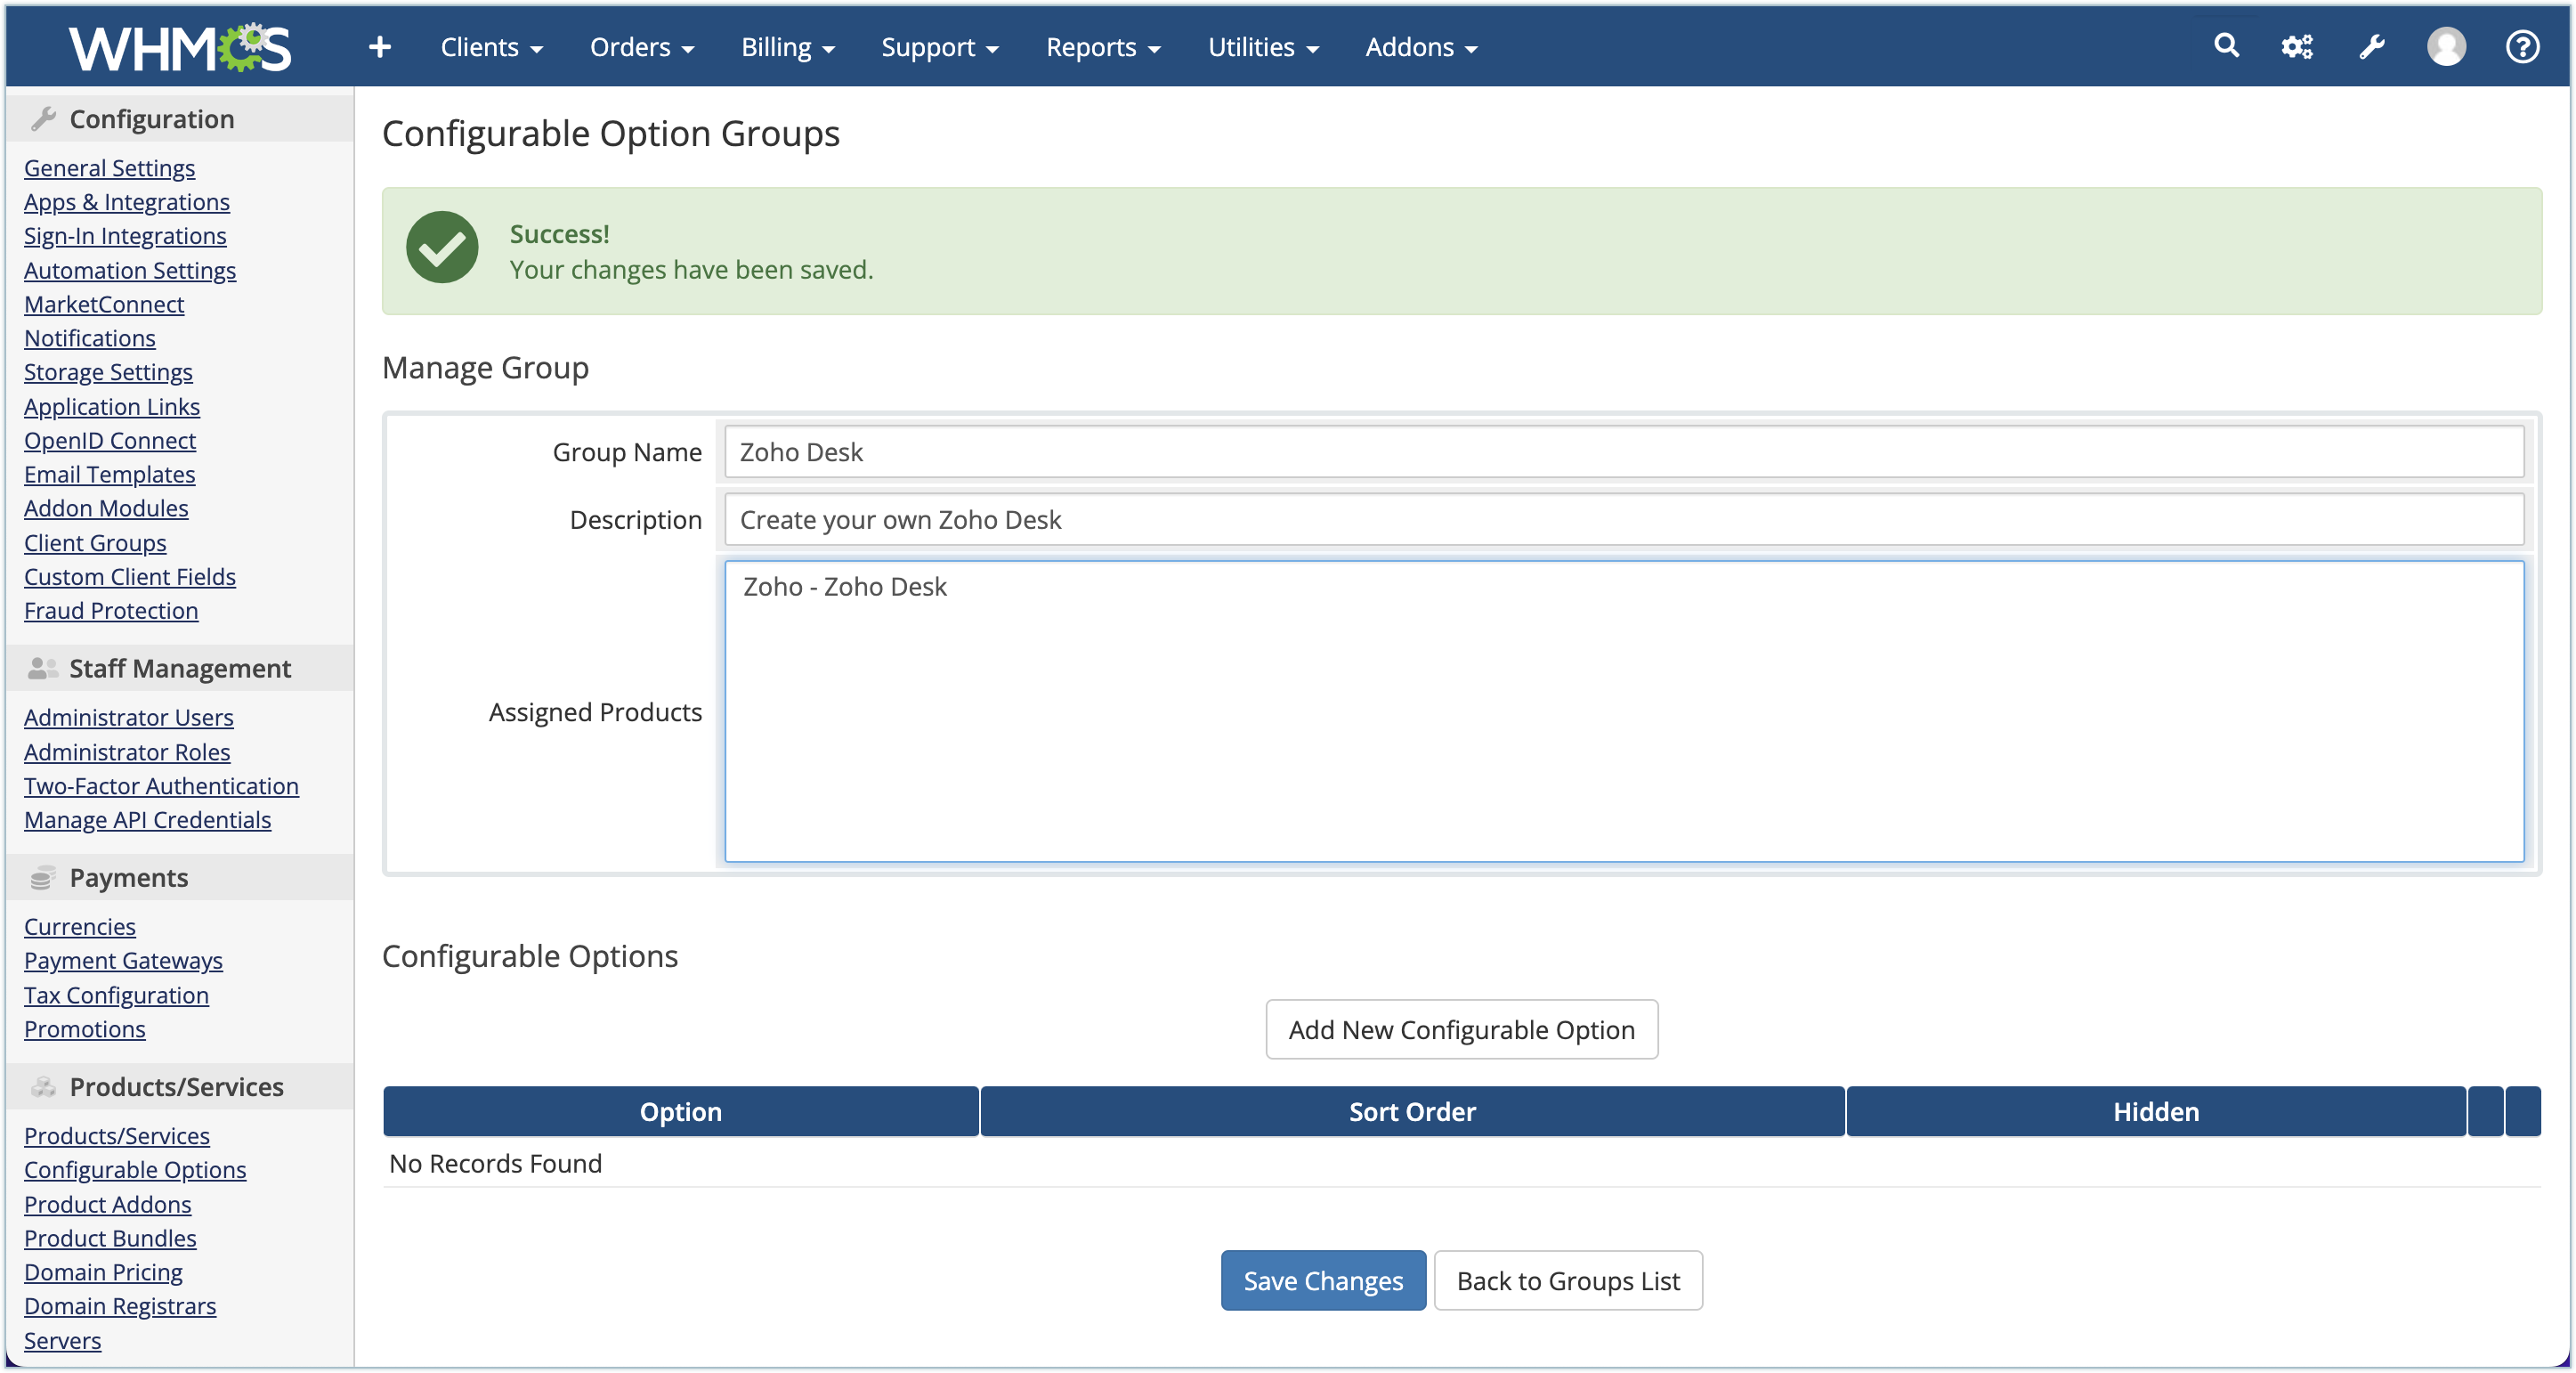Click Back to Groups List button
Image resolution: width=2576 pixels, height=1373 pixels.
pos(1567,1280)
